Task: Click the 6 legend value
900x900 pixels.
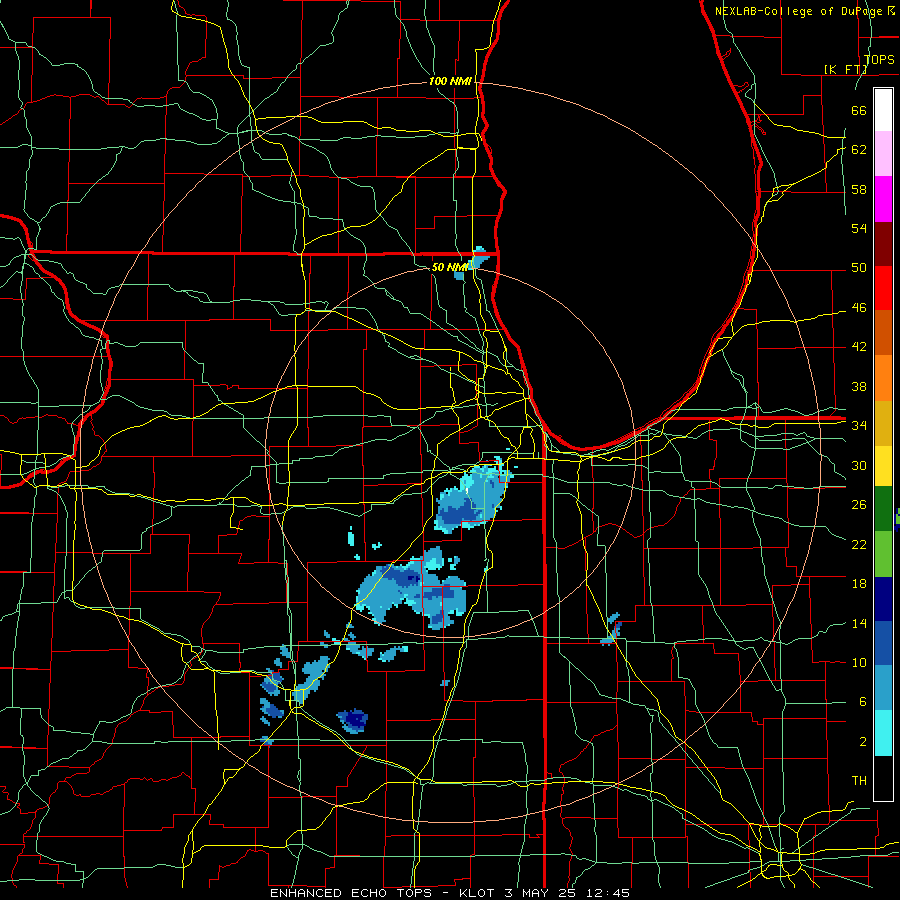Action: [x=862, y=702]
